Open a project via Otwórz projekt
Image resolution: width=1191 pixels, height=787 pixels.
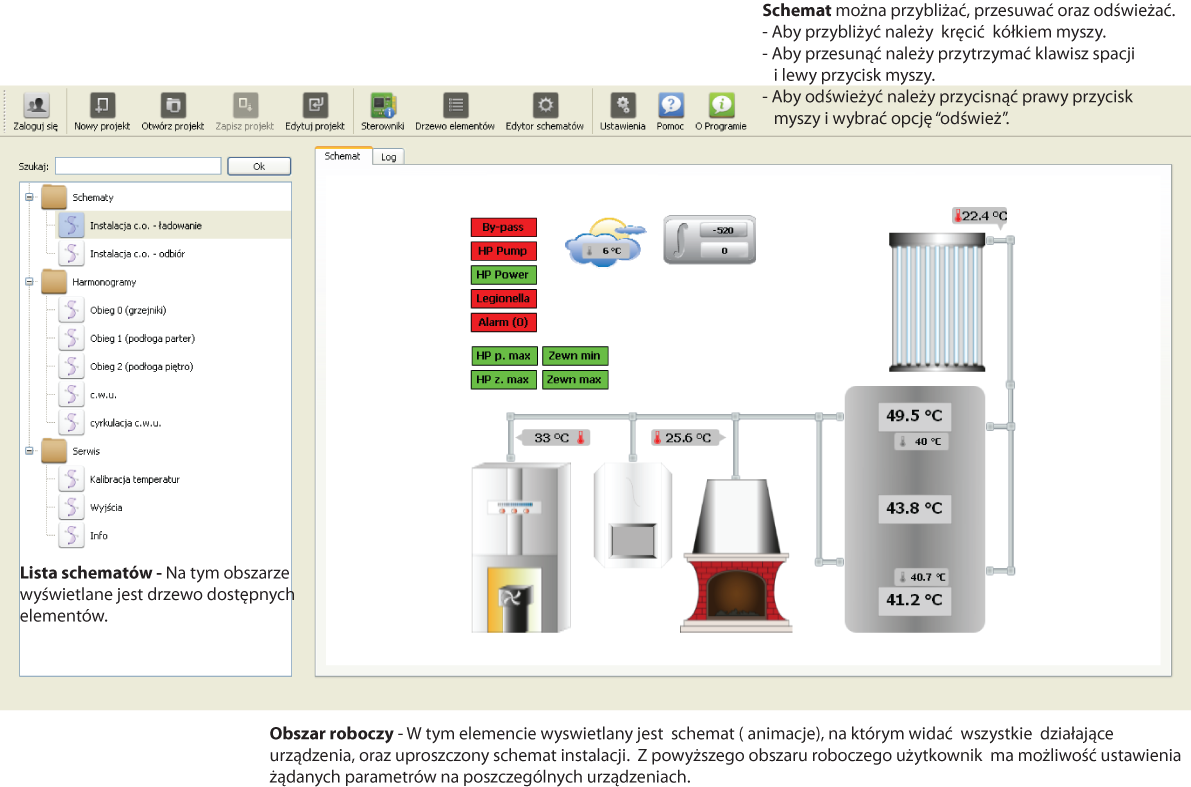click(x=172, y=105)
